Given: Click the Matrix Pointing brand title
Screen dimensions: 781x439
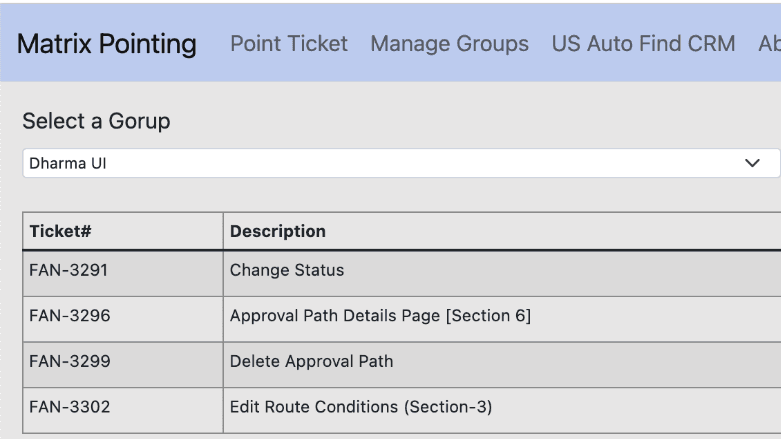Looking at the screenshot, I should tap(106, 44).
